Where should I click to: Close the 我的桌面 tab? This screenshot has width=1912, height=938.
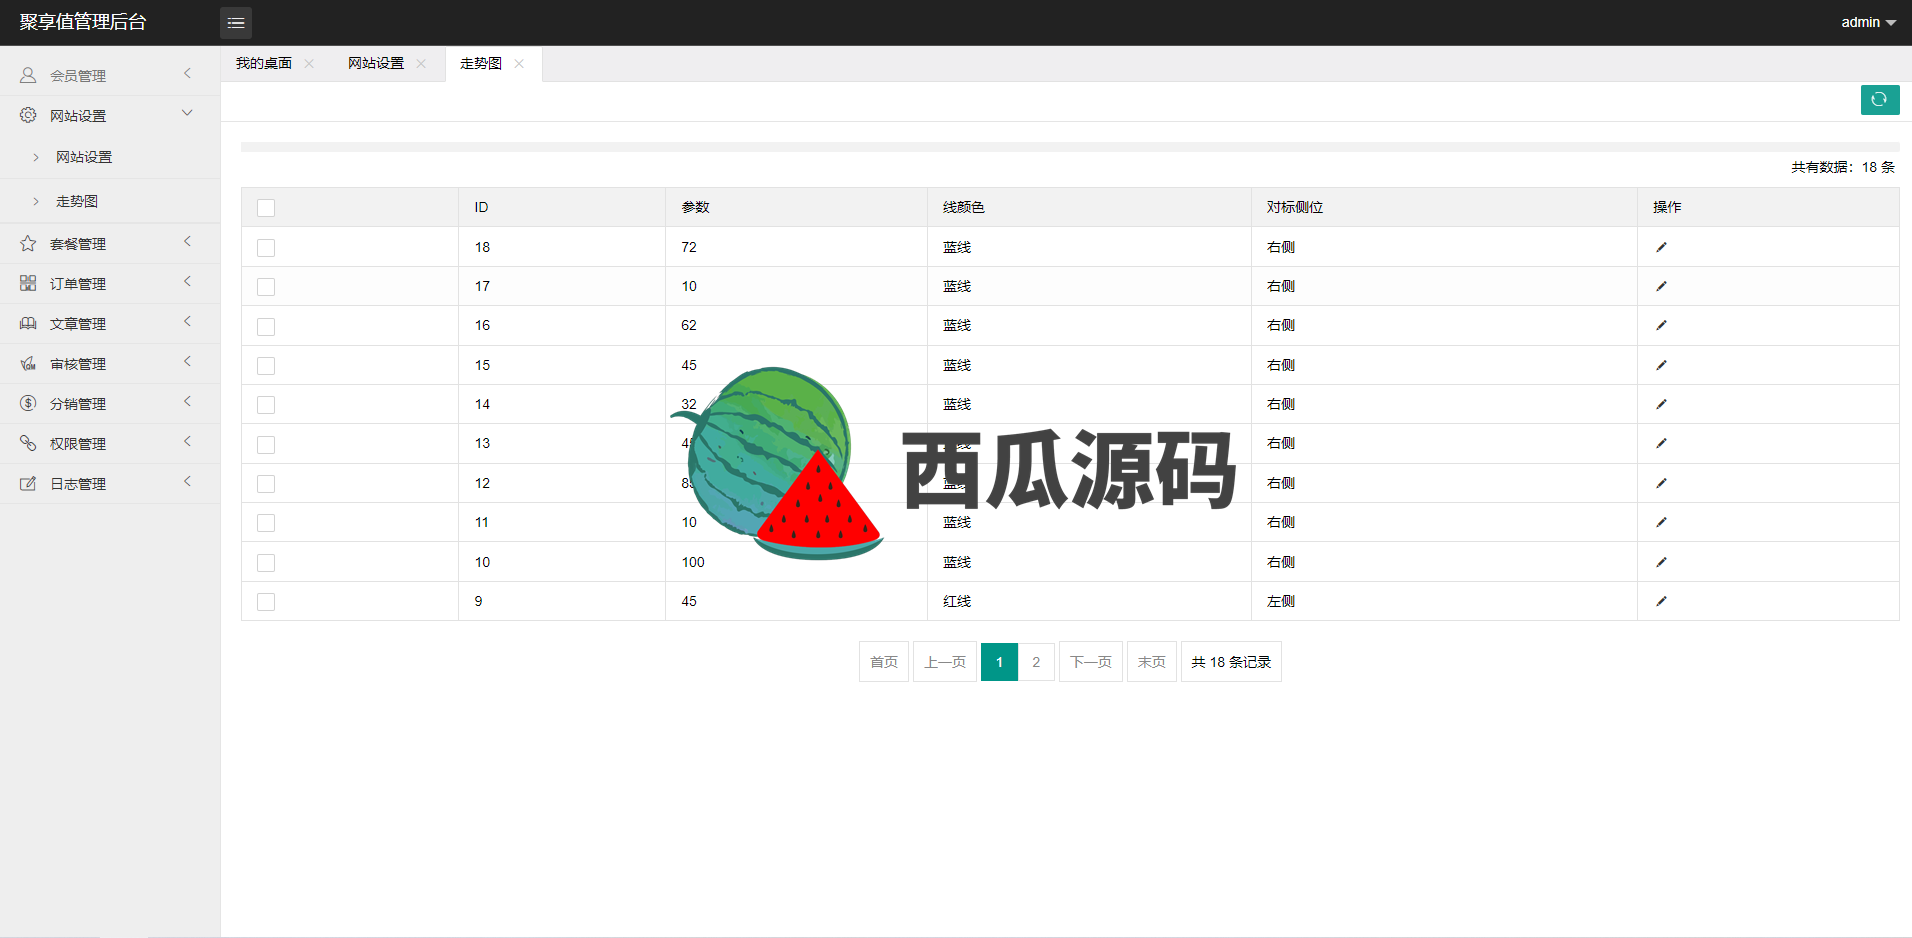pos(309,63)
